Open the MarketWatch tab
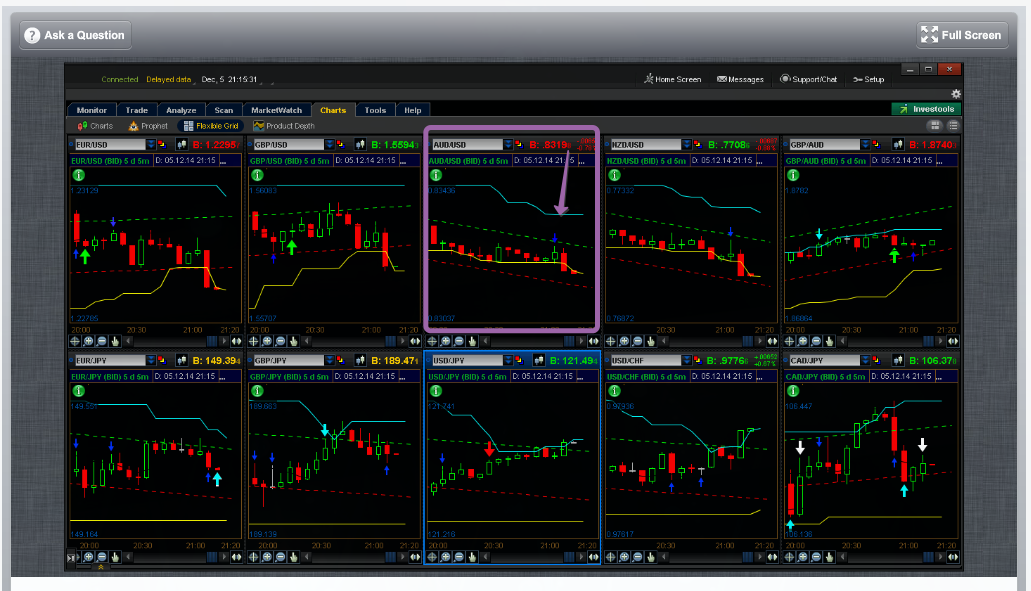 276,110
